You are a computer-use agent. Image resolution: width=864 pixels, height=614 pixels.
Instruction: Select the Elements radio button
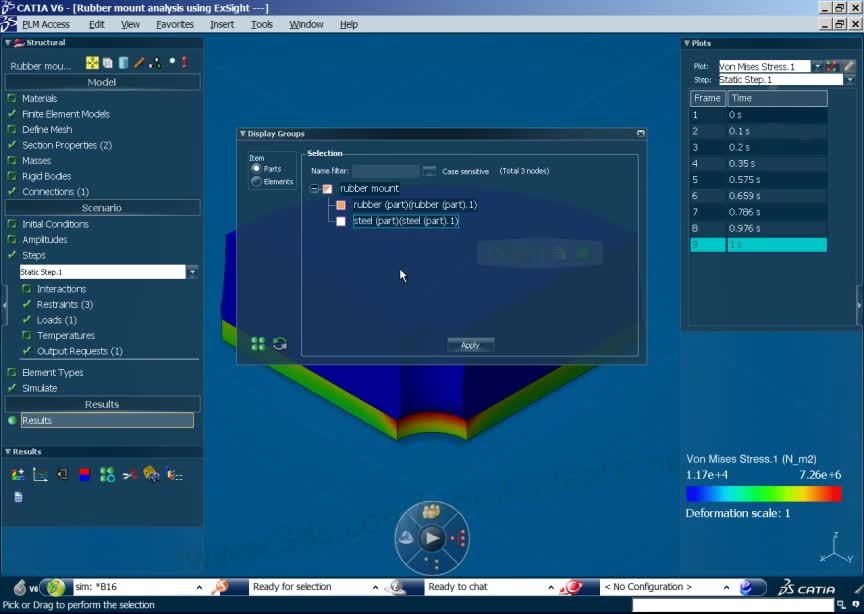coord(256,181)
